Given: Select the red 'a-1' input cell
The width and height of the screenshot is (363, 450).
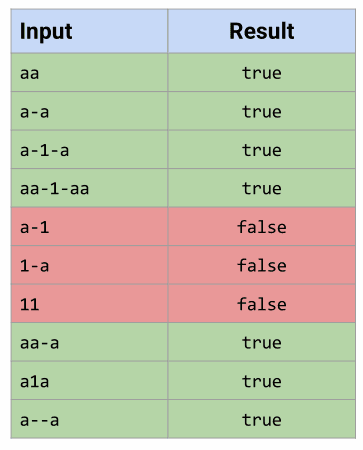Looking at the screenshot, I should pyautogui.click(x=89, y=227).
